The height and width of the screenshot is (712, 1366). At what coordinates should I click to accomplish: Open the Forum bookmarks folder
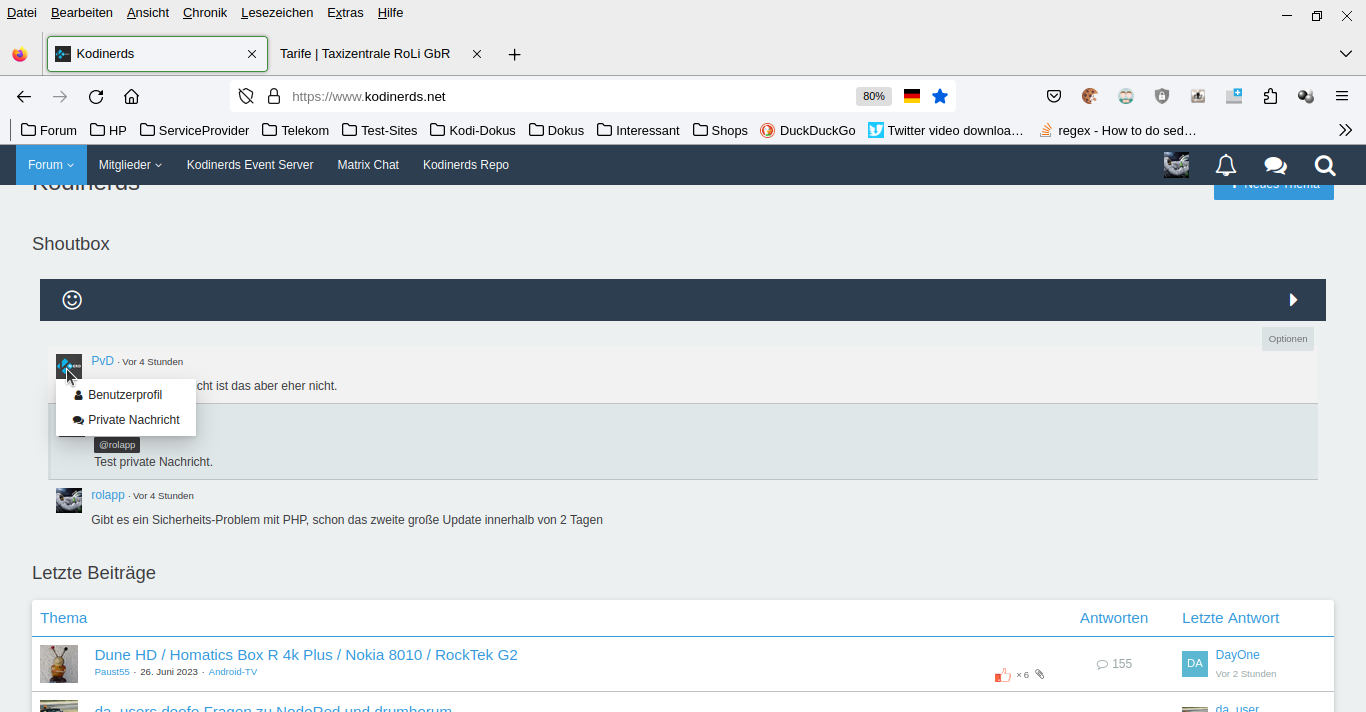pyautogui.click(x=49, y=130)
